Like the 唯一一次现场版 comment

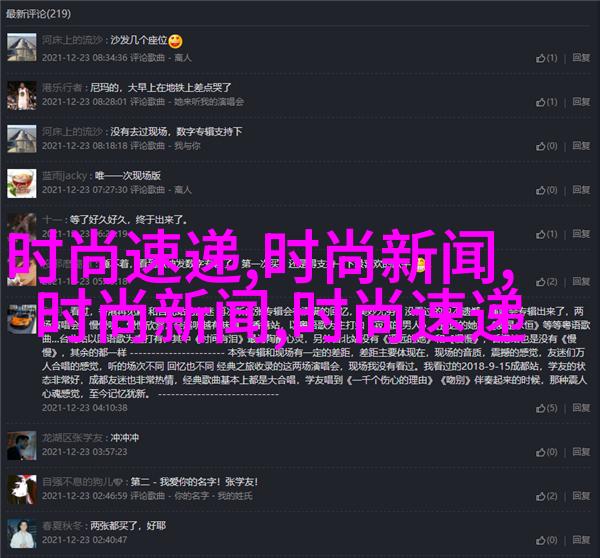(x=546, y=190)
